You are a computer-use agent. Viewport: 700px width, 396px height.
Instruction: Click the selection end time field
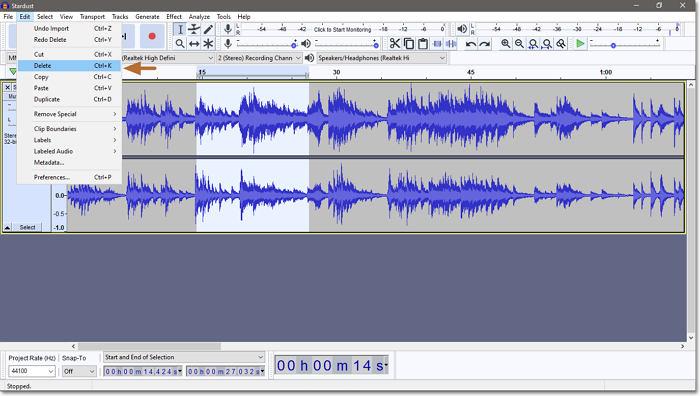(x=225, y=371)
